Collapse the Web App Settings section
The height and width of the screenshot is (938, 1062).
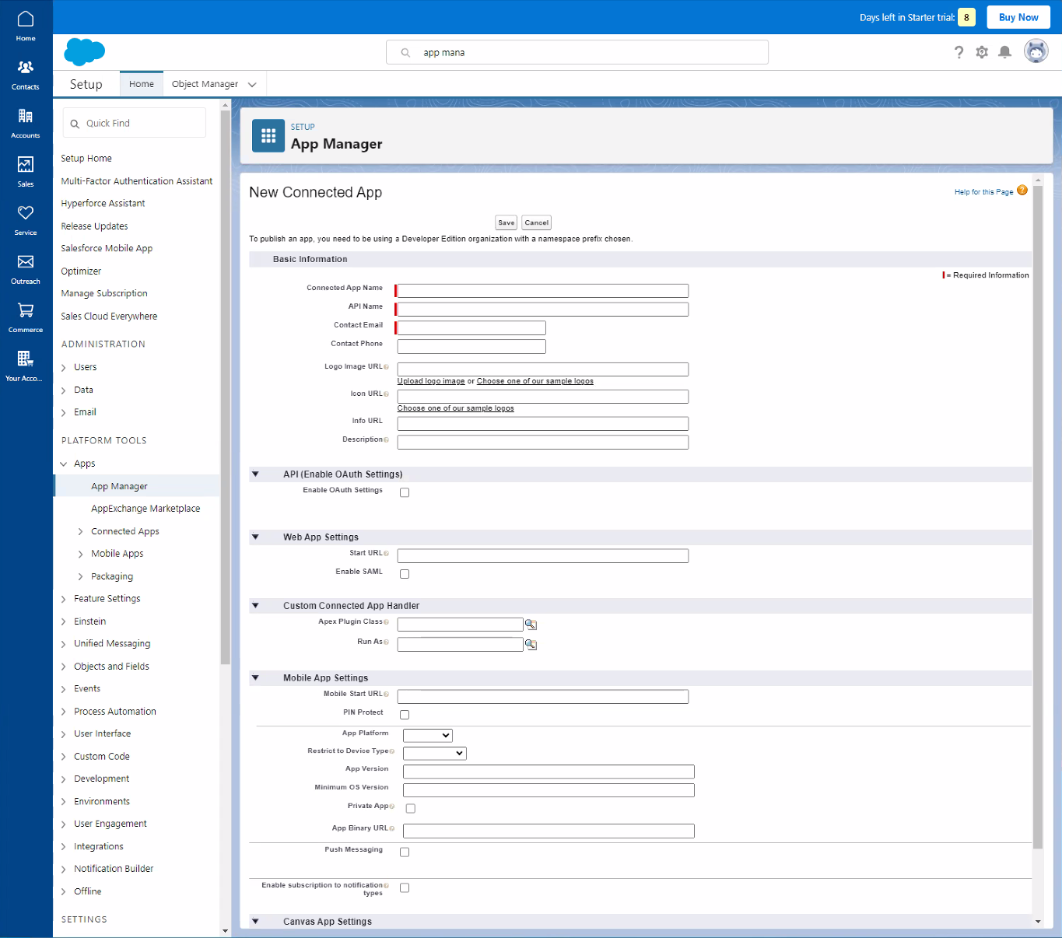tap(255, 537)
